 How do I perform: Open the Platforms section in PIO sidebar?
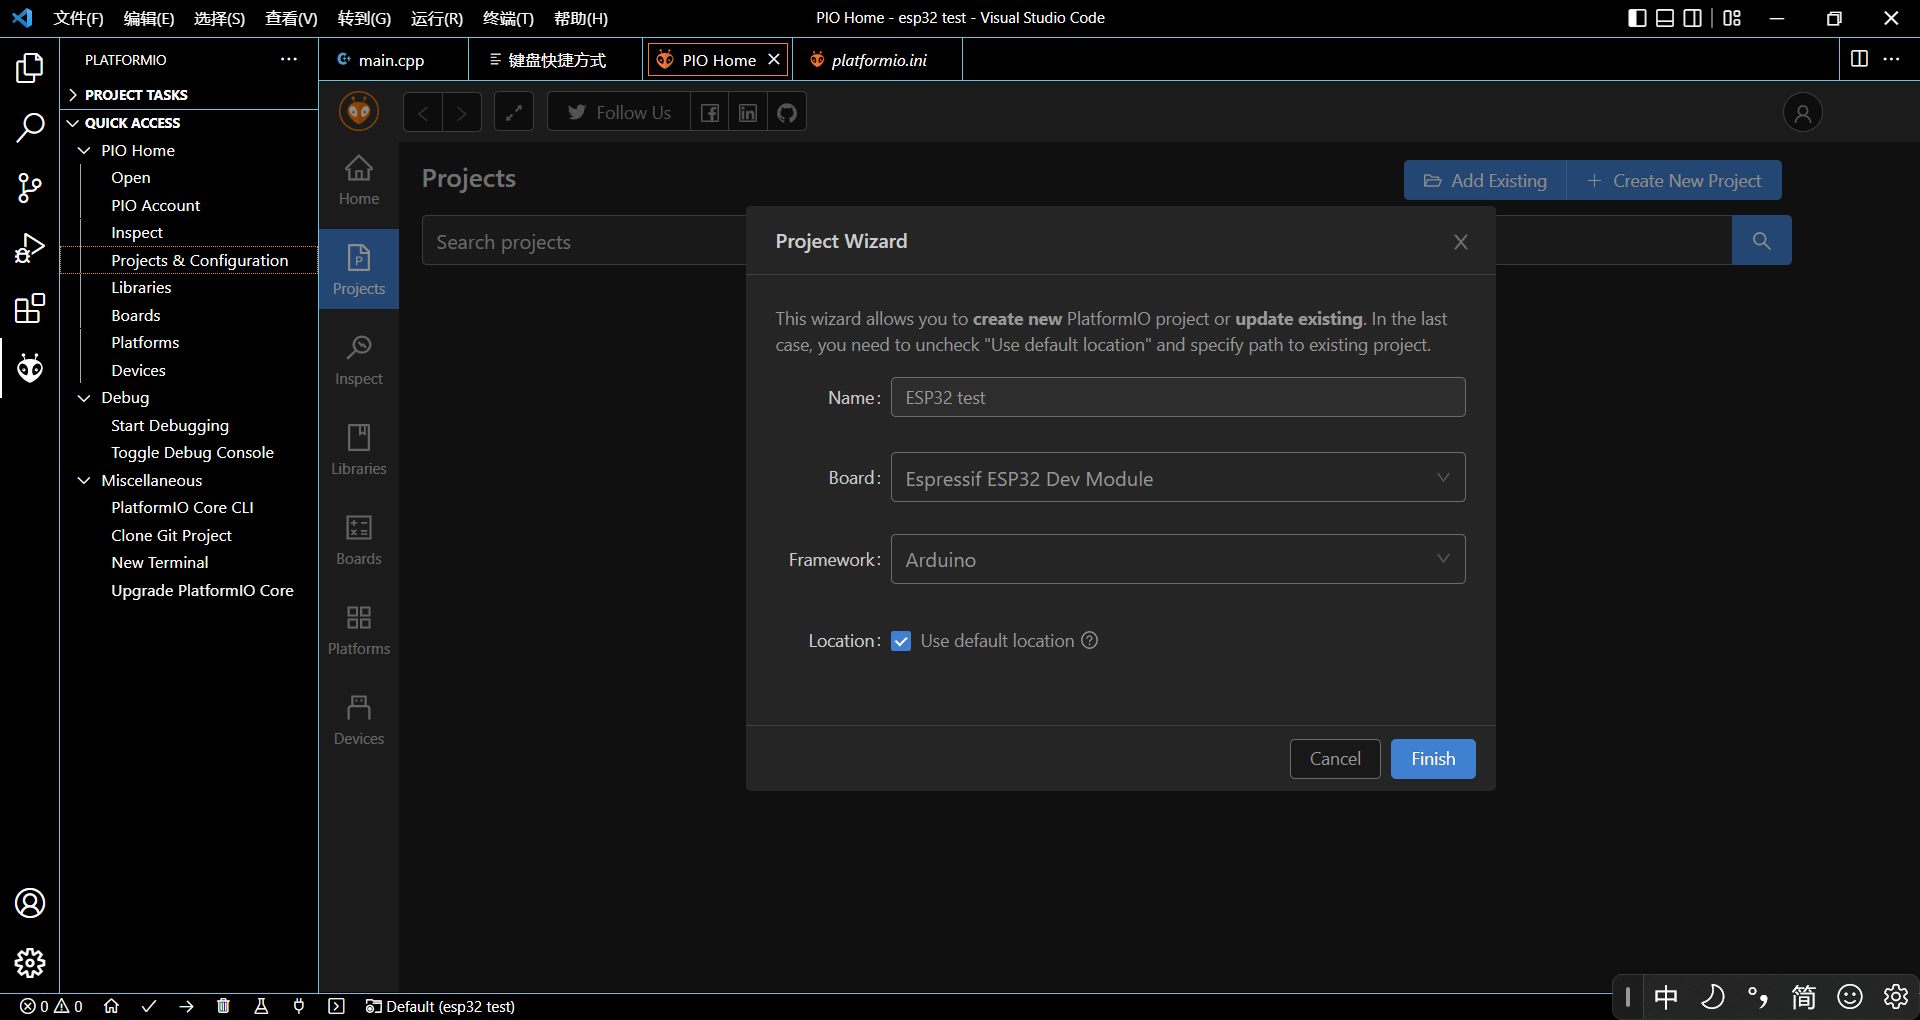pyautogui.click(x=359, y=630)
